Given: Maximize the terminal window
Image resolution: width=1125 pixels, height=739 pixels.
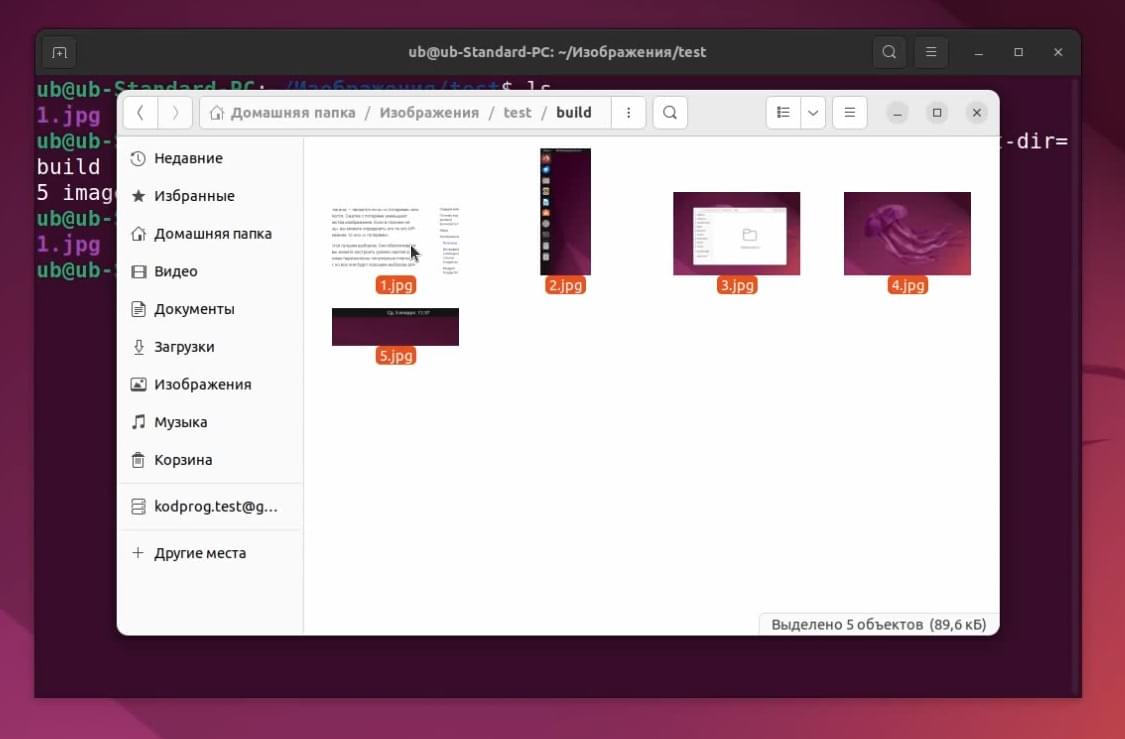Looking at the screenshot, I should tap(1018, 52).
